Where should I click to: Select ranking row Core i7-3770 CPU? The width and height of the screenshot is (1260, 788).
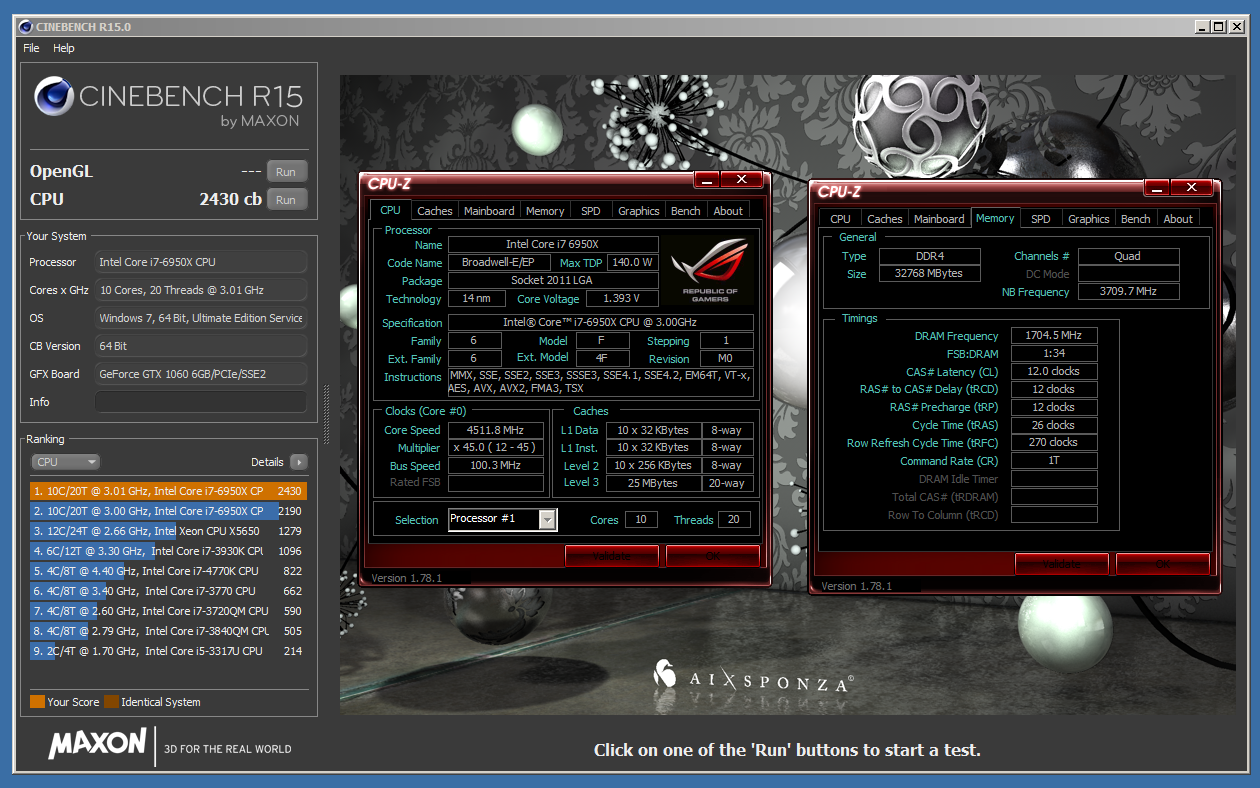pos(168,591)
